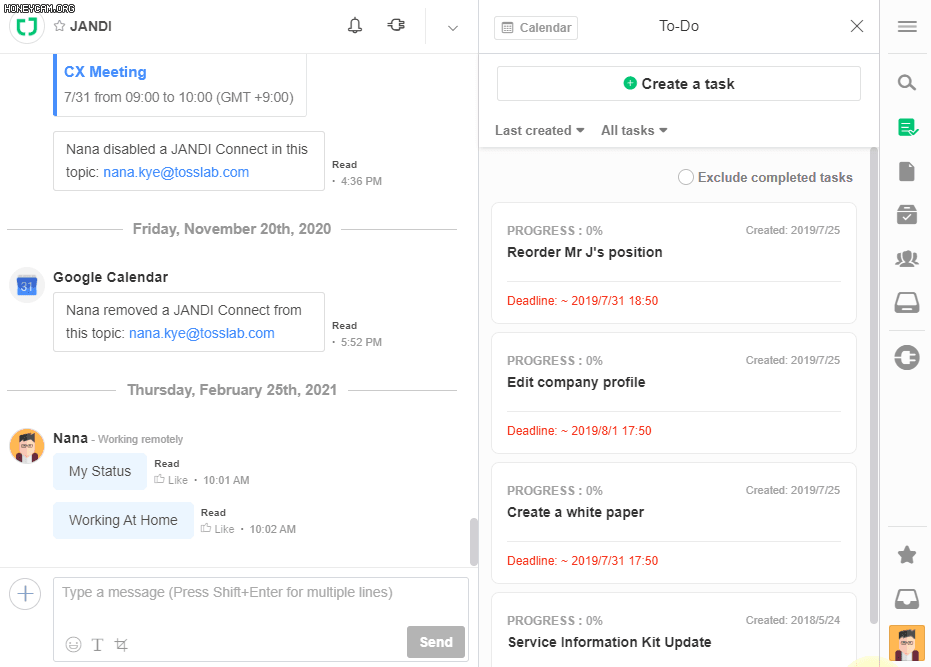Viewport: 931px width, 667px height.
Task: Click the Google Calendar sender name
Action: (x=110, y=277)
